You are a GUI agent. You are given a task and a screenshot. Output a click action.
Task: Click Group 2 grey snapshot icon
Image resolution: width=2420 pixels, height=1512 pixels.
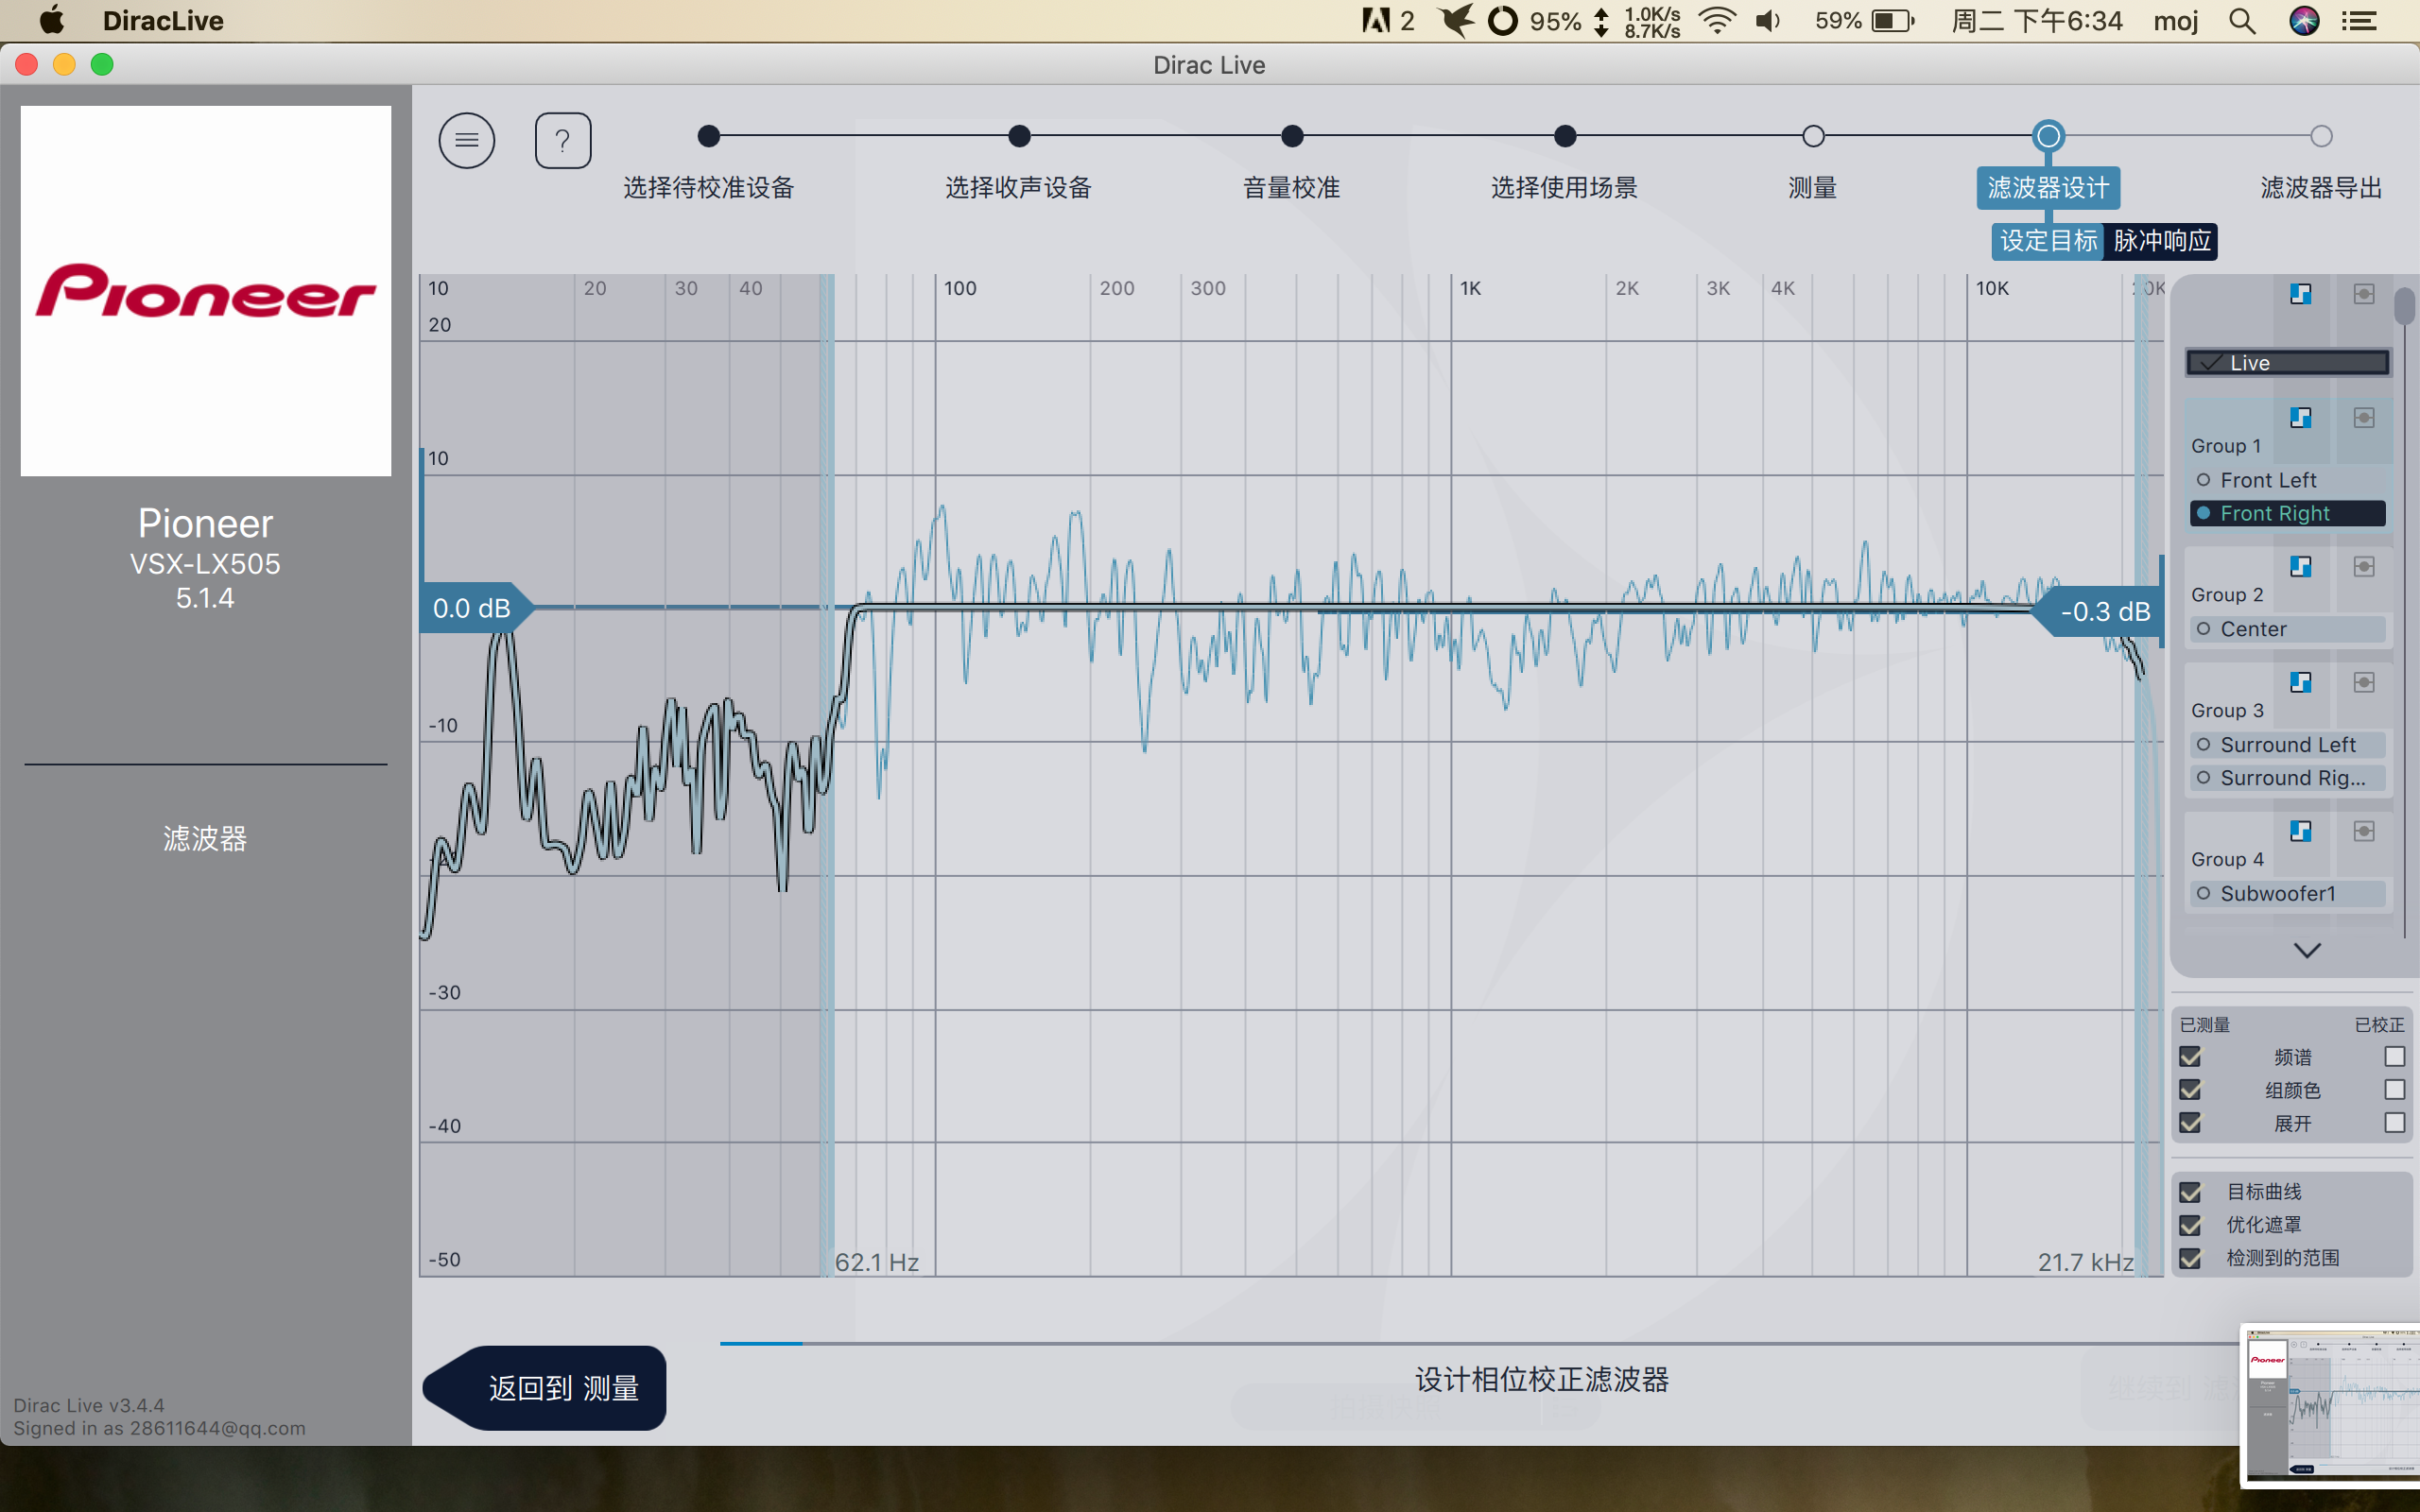pyautogui.click(x=2363, y=567)
